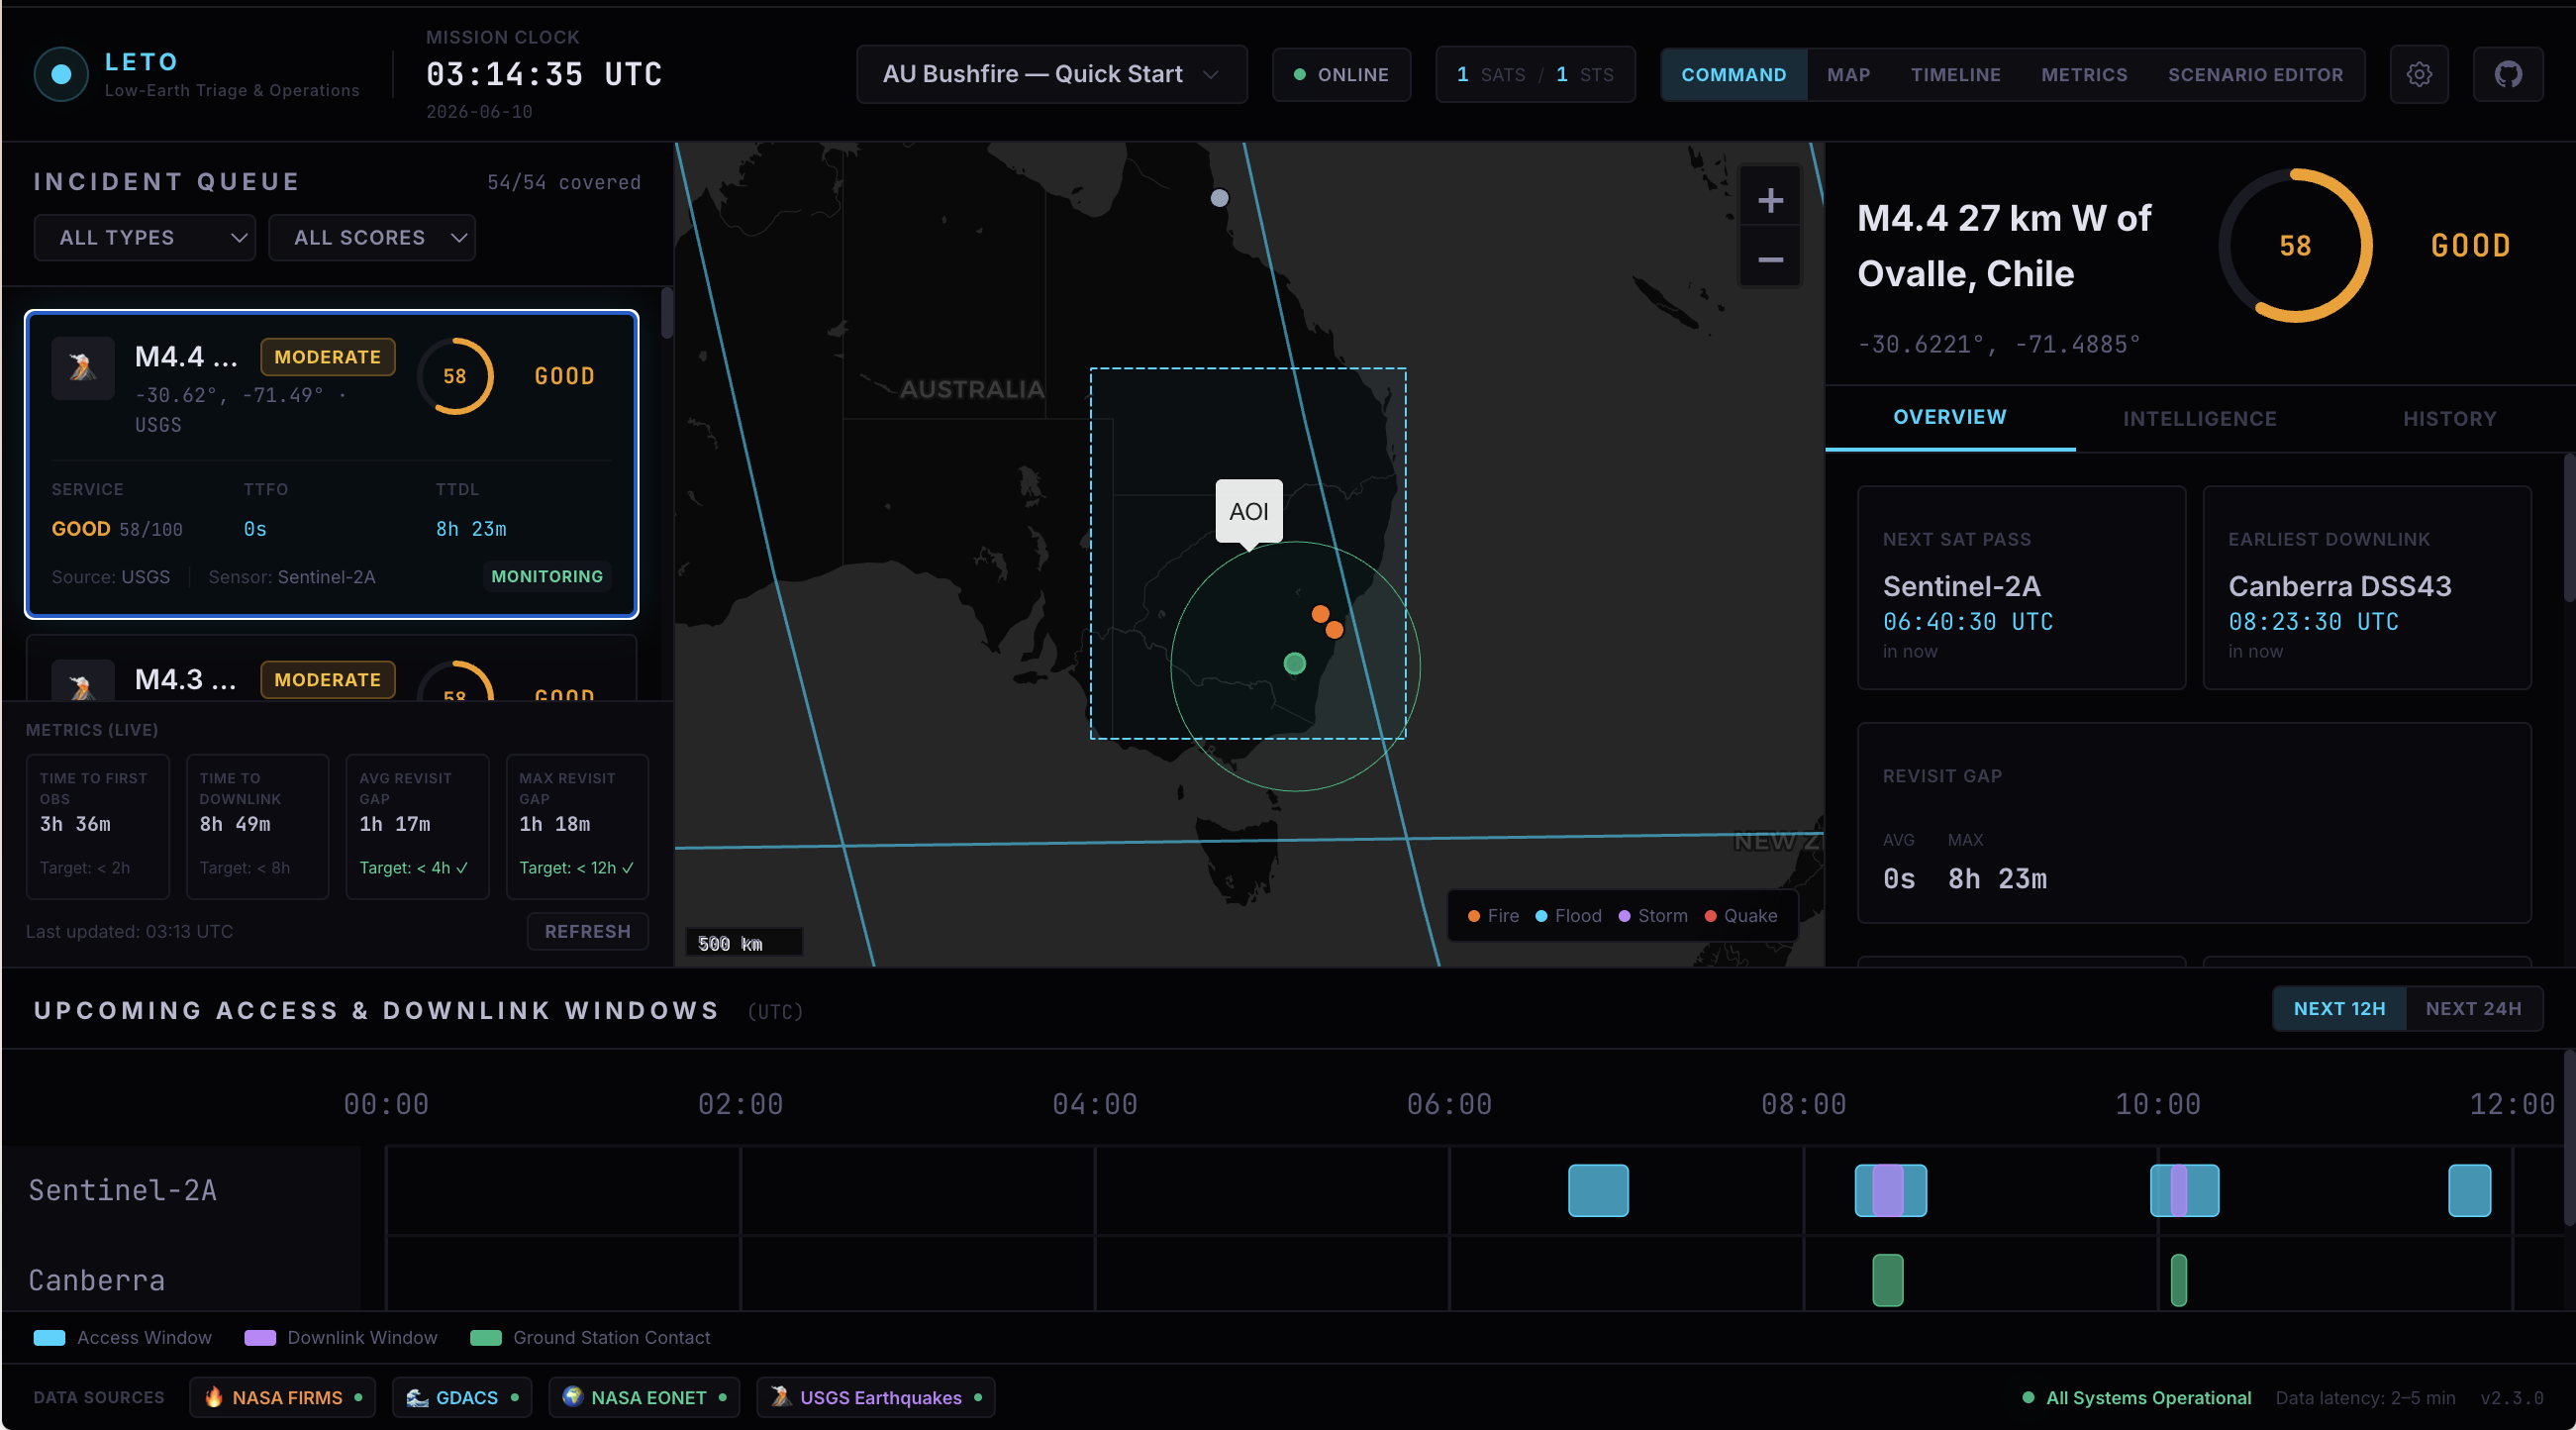Open the settings gear icon
This screenshot has width=2576, height=1430.
[x=2418, y=74]
